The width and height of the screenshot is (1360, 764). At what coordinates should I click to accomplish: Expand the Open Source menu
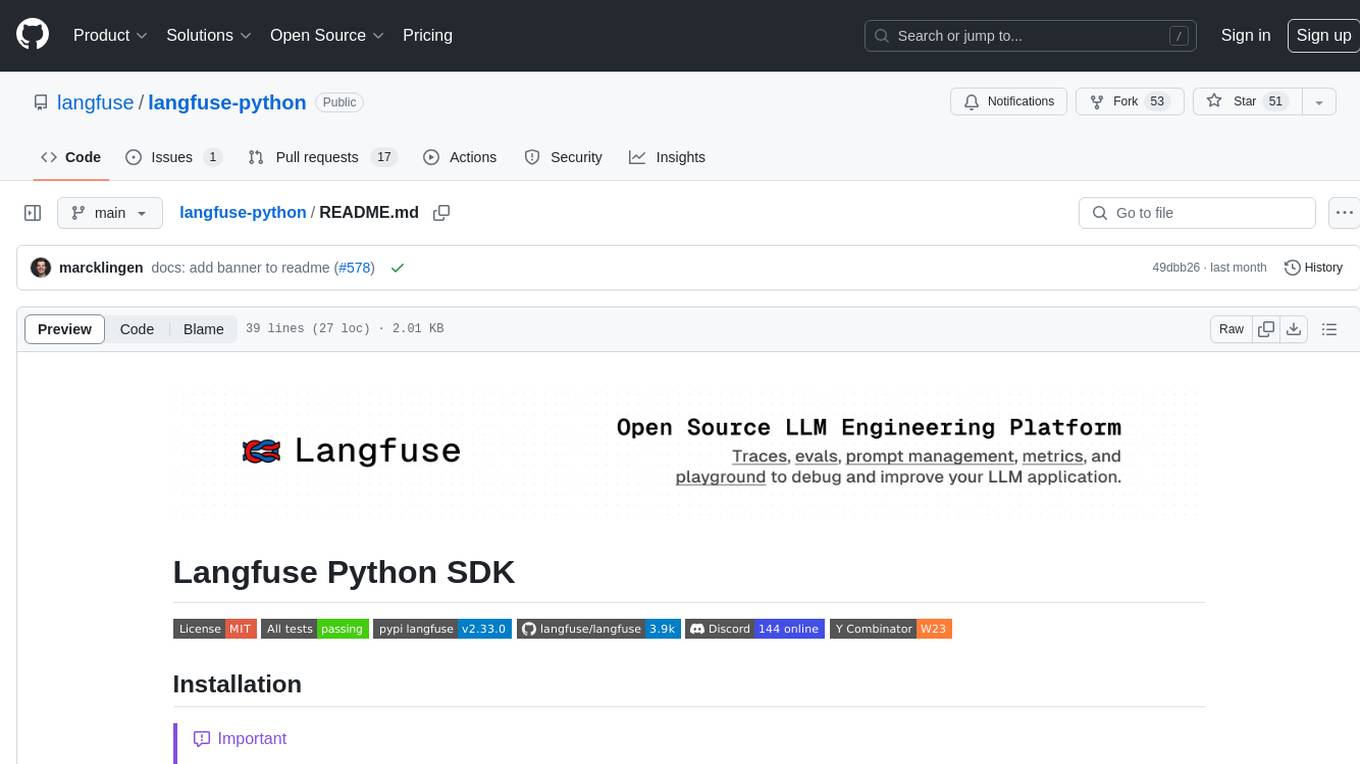point(327,35)
